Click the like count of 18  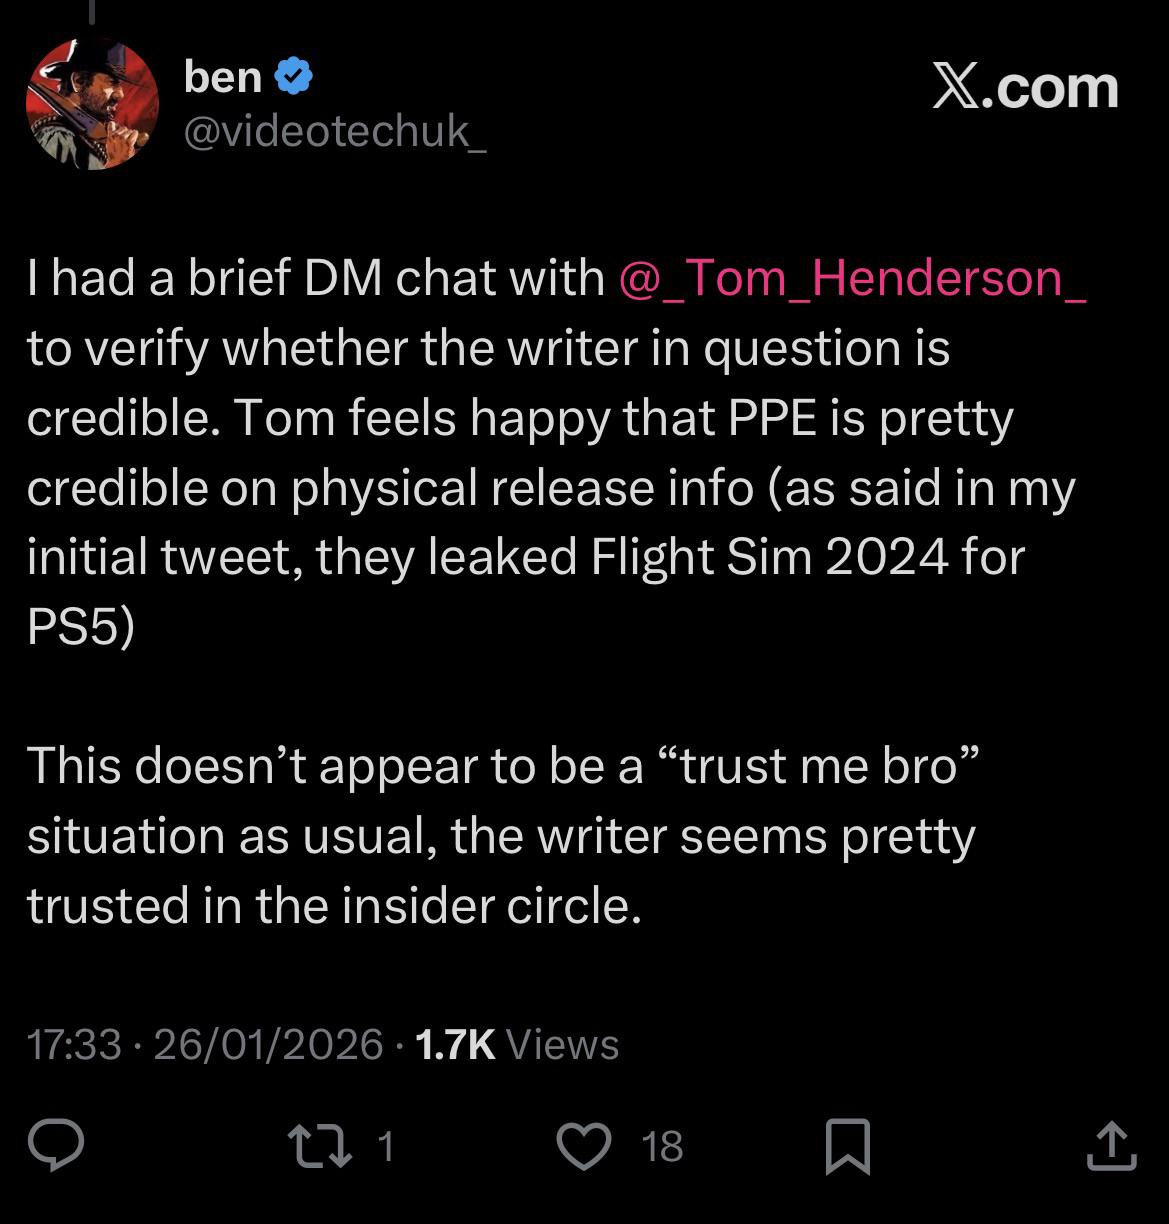662,1146
